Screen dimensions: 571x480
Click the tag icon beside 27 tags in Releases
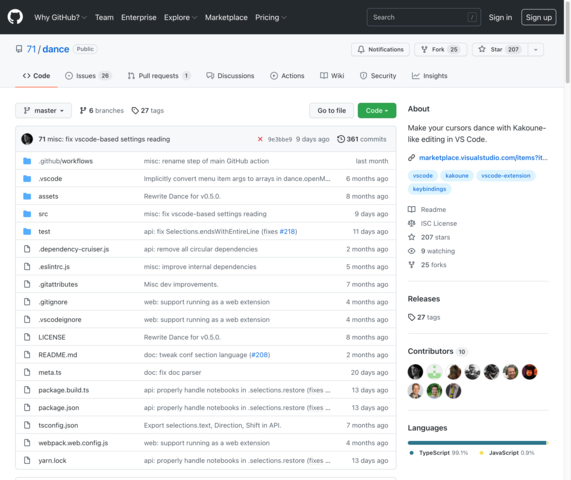coord(411,317)
